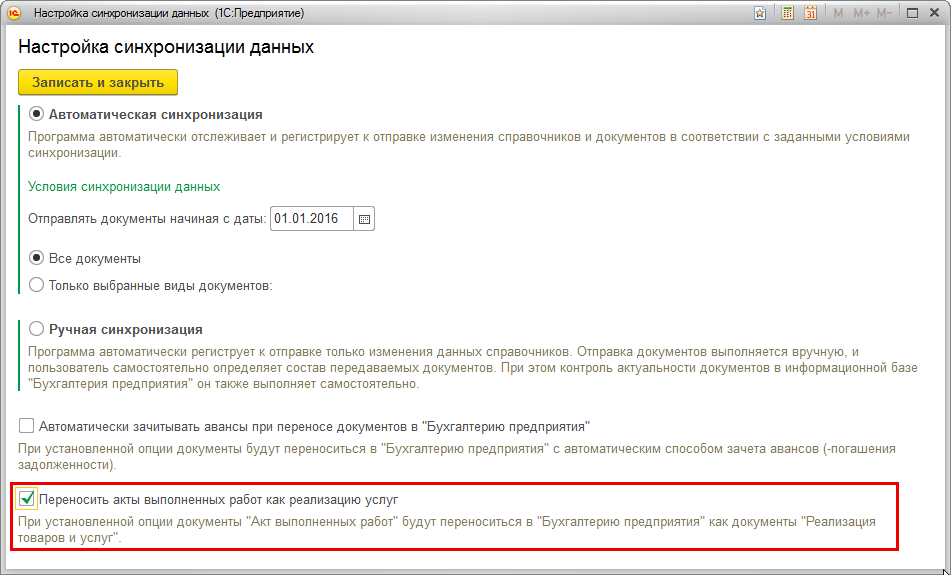
Task: Add window to favorites with star icon
Action: pyautogui.click(x=760, y=13)
